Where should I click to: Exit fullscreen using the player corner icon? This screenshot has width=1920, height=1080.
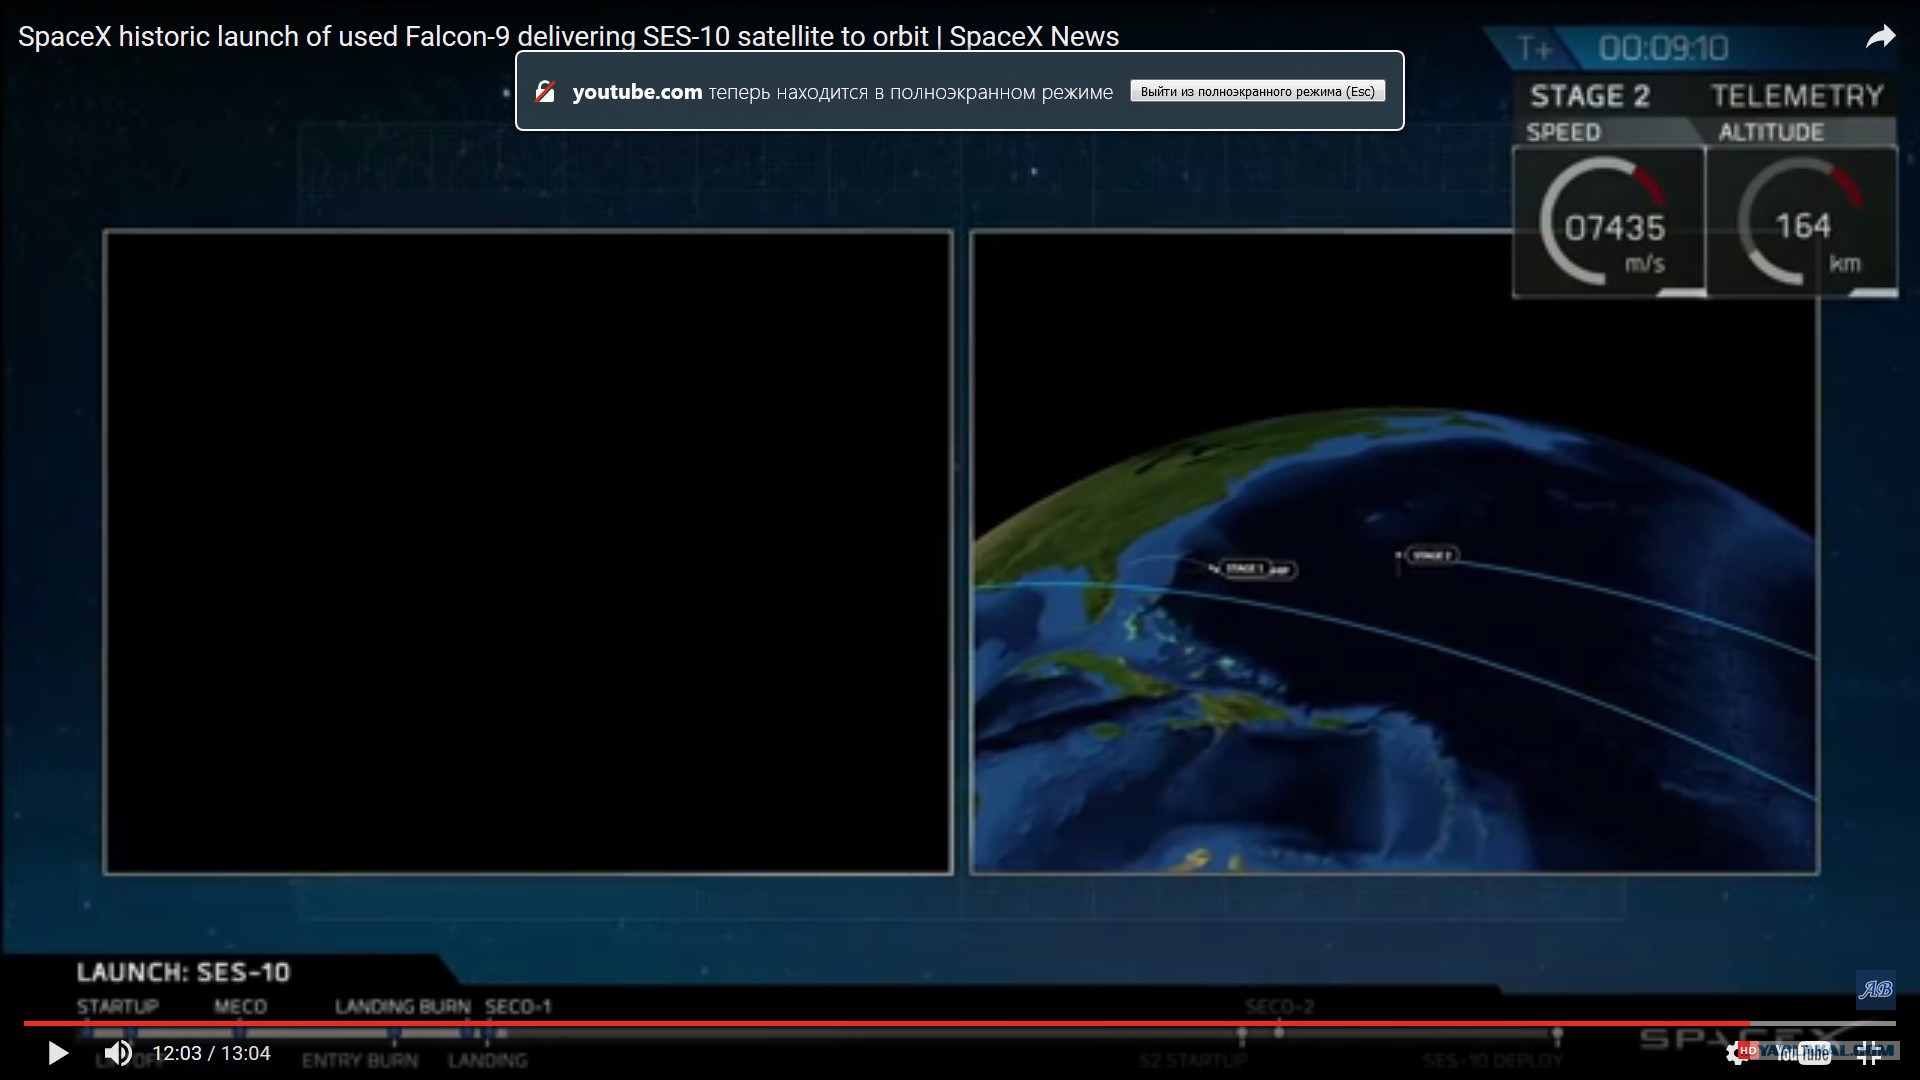pyautogui.click(x=1869, y=1053)
